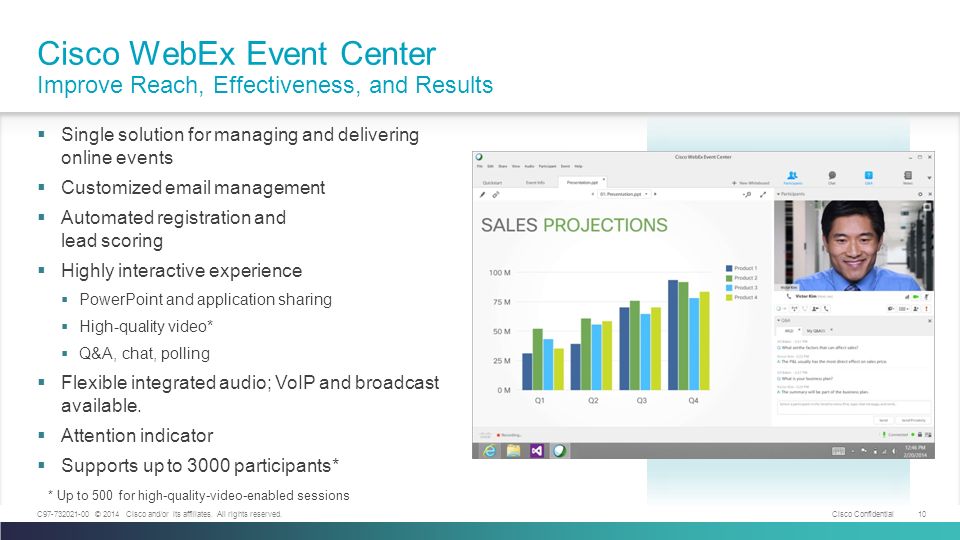Switch to the Quickstart tab
The height and width of the screenshot is (540, 960).
[x=492, y=182]
